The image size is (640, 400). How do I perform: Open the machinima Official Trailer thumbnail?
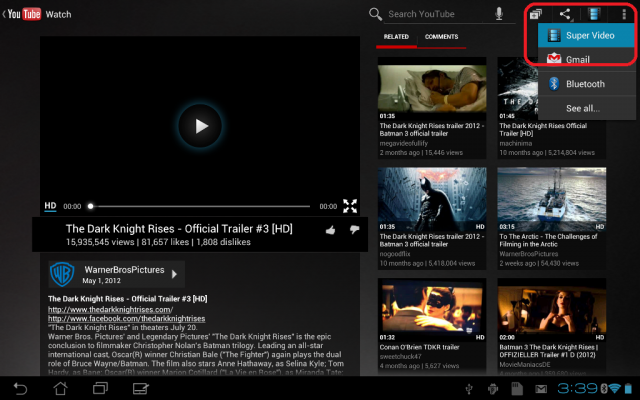pos(517,88)
